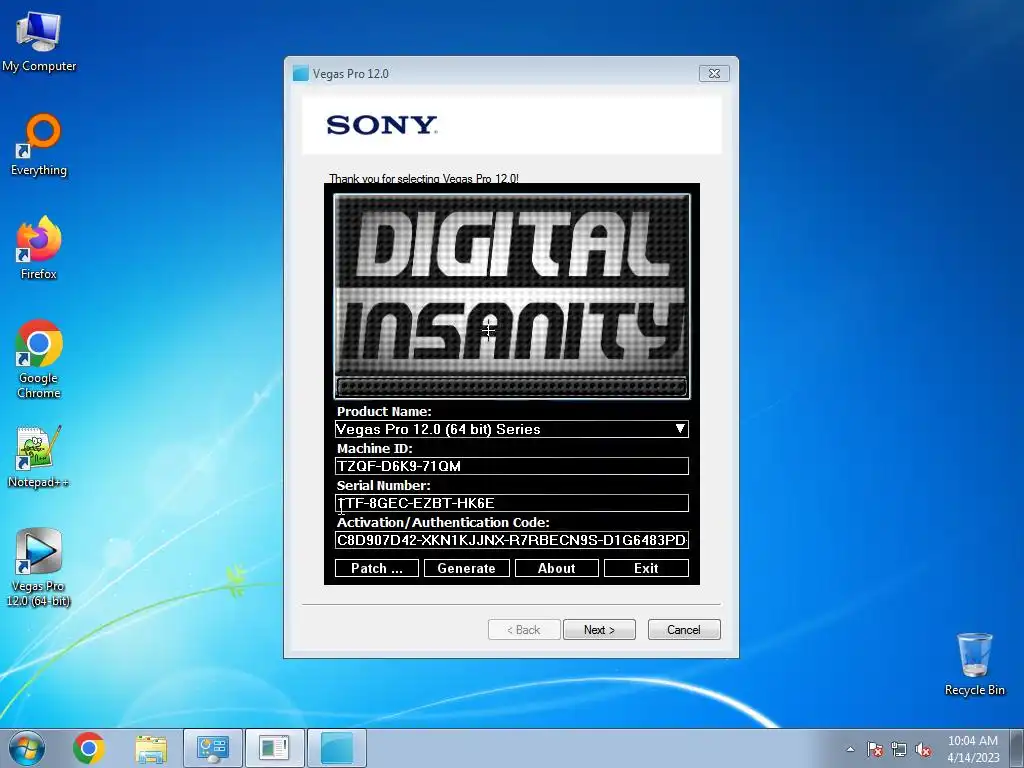The image size is (1024, 768).
Task: Open the network status tray icon
Action: 899,749
